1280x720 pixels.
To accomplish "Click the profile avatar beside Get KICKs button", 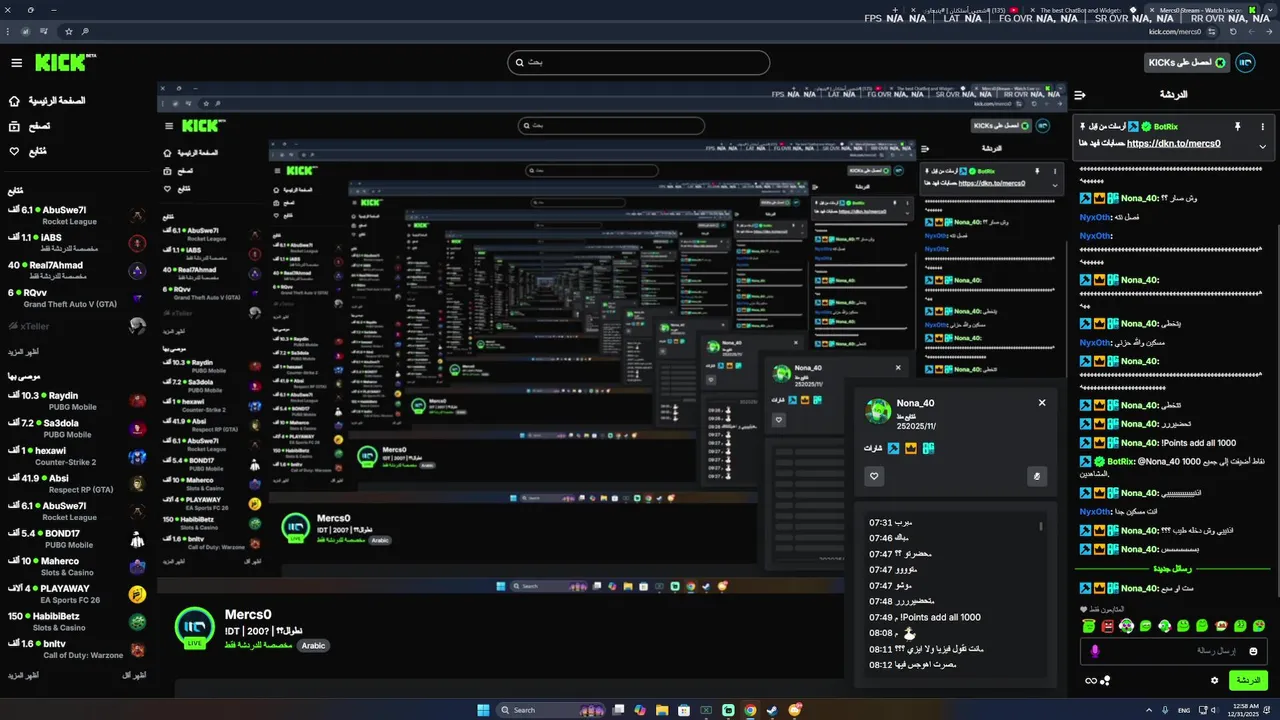I will coord(1245,63).
